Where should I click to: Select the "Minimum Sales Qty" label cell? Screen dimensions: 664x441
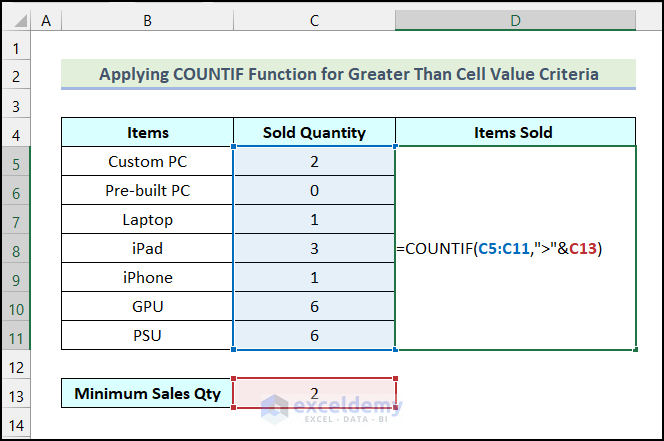point(148,394)
